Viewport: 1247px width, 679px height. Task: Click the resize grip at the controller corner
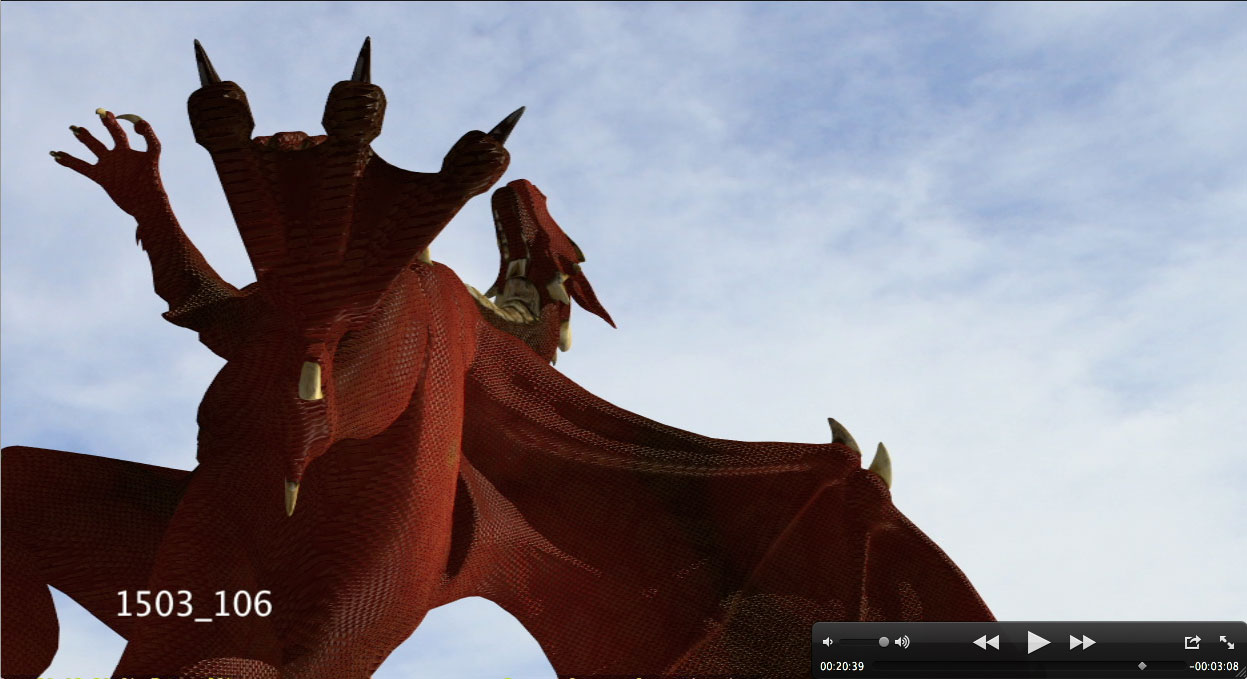click(1240, 674)
